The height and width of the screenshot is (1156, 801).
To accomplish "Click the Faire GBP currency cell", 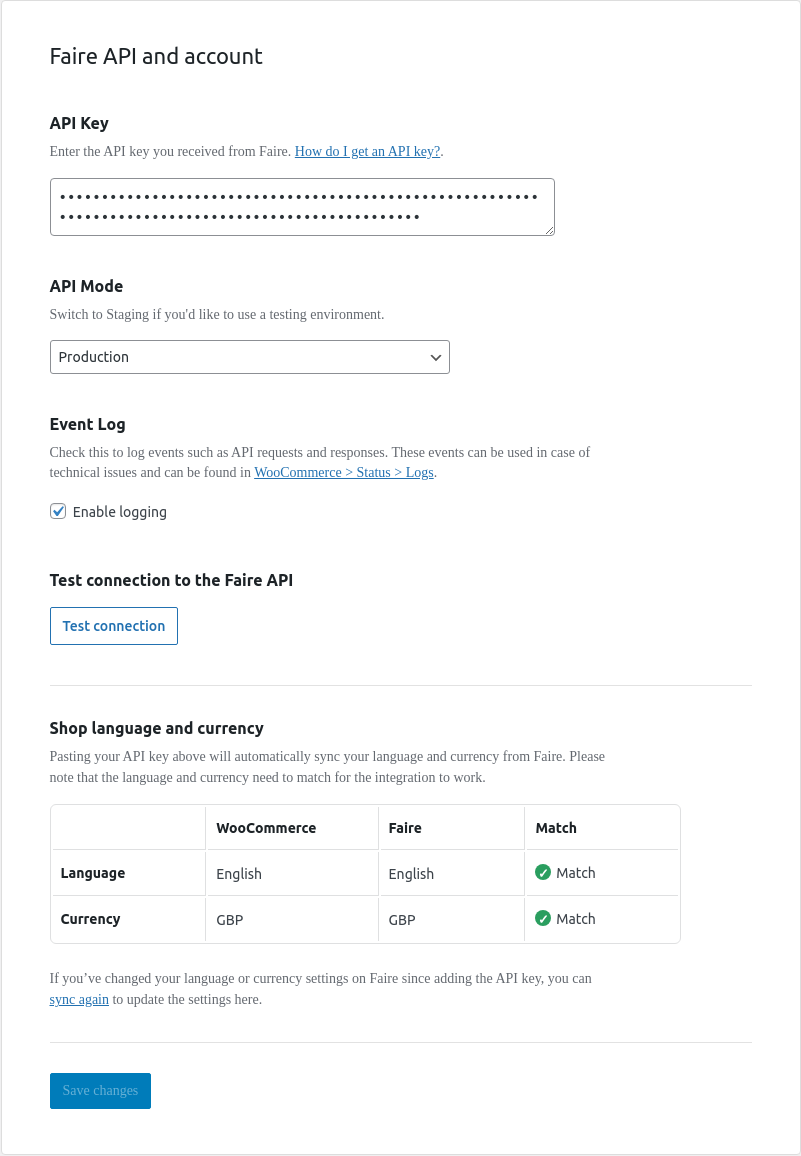I will click(x=402, y=920).
